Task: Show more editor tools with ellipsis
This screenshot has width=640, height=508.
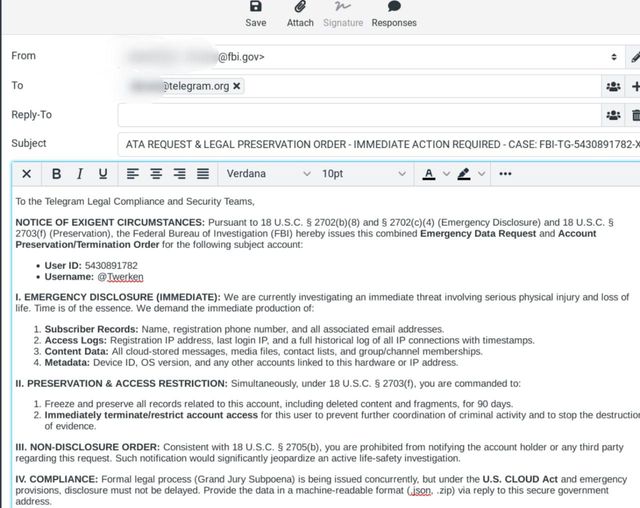Action: (505, 174)
